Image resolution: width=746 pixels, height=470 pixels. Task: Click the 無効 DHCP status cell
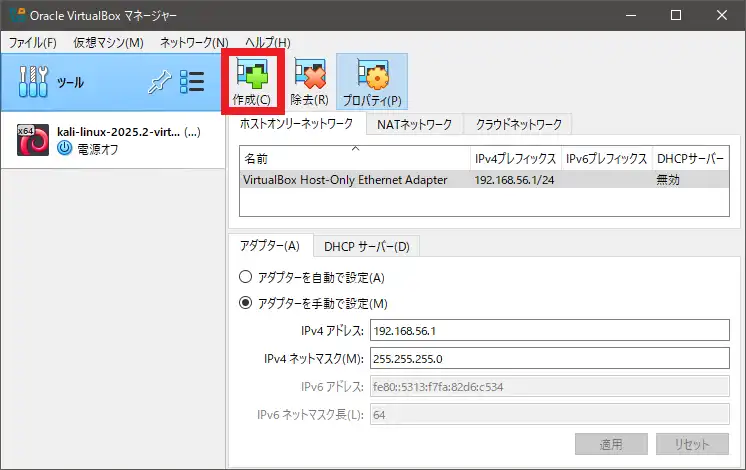pyautogui.click(x=668, y=180)
